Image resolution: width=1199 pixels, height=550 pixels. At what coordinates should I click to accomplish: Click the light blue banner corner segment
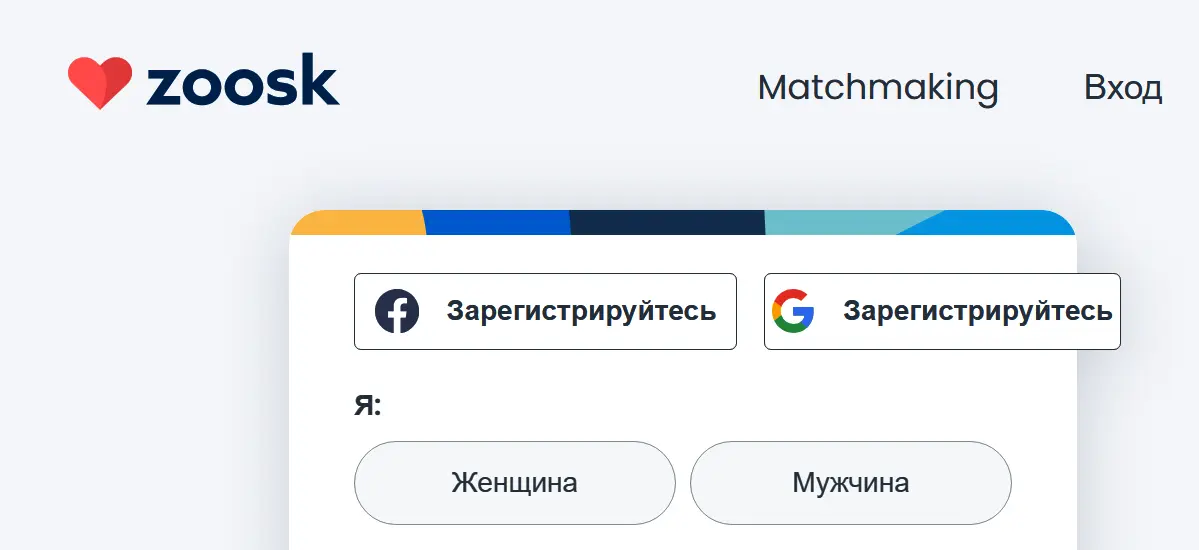1010,223
